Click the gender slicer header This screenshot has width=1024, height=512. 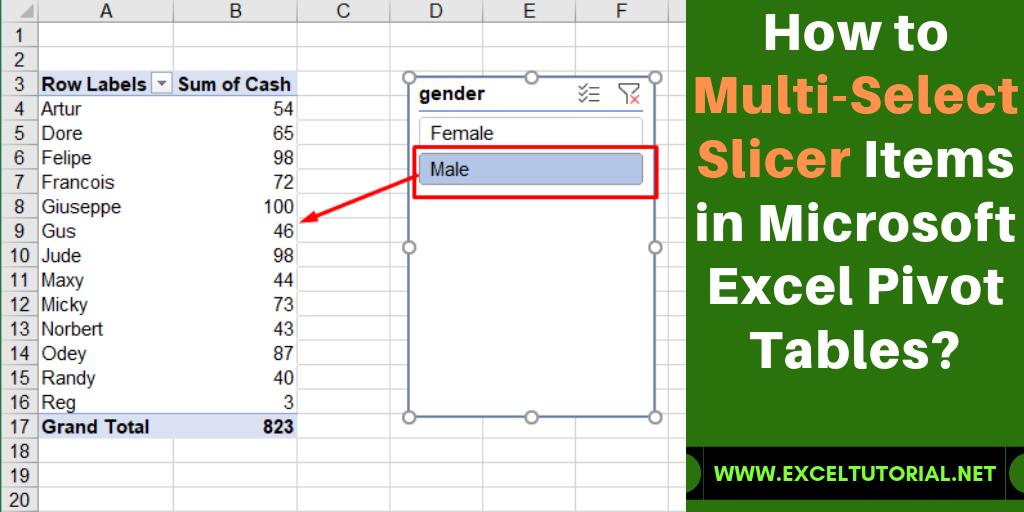[452, 94]
